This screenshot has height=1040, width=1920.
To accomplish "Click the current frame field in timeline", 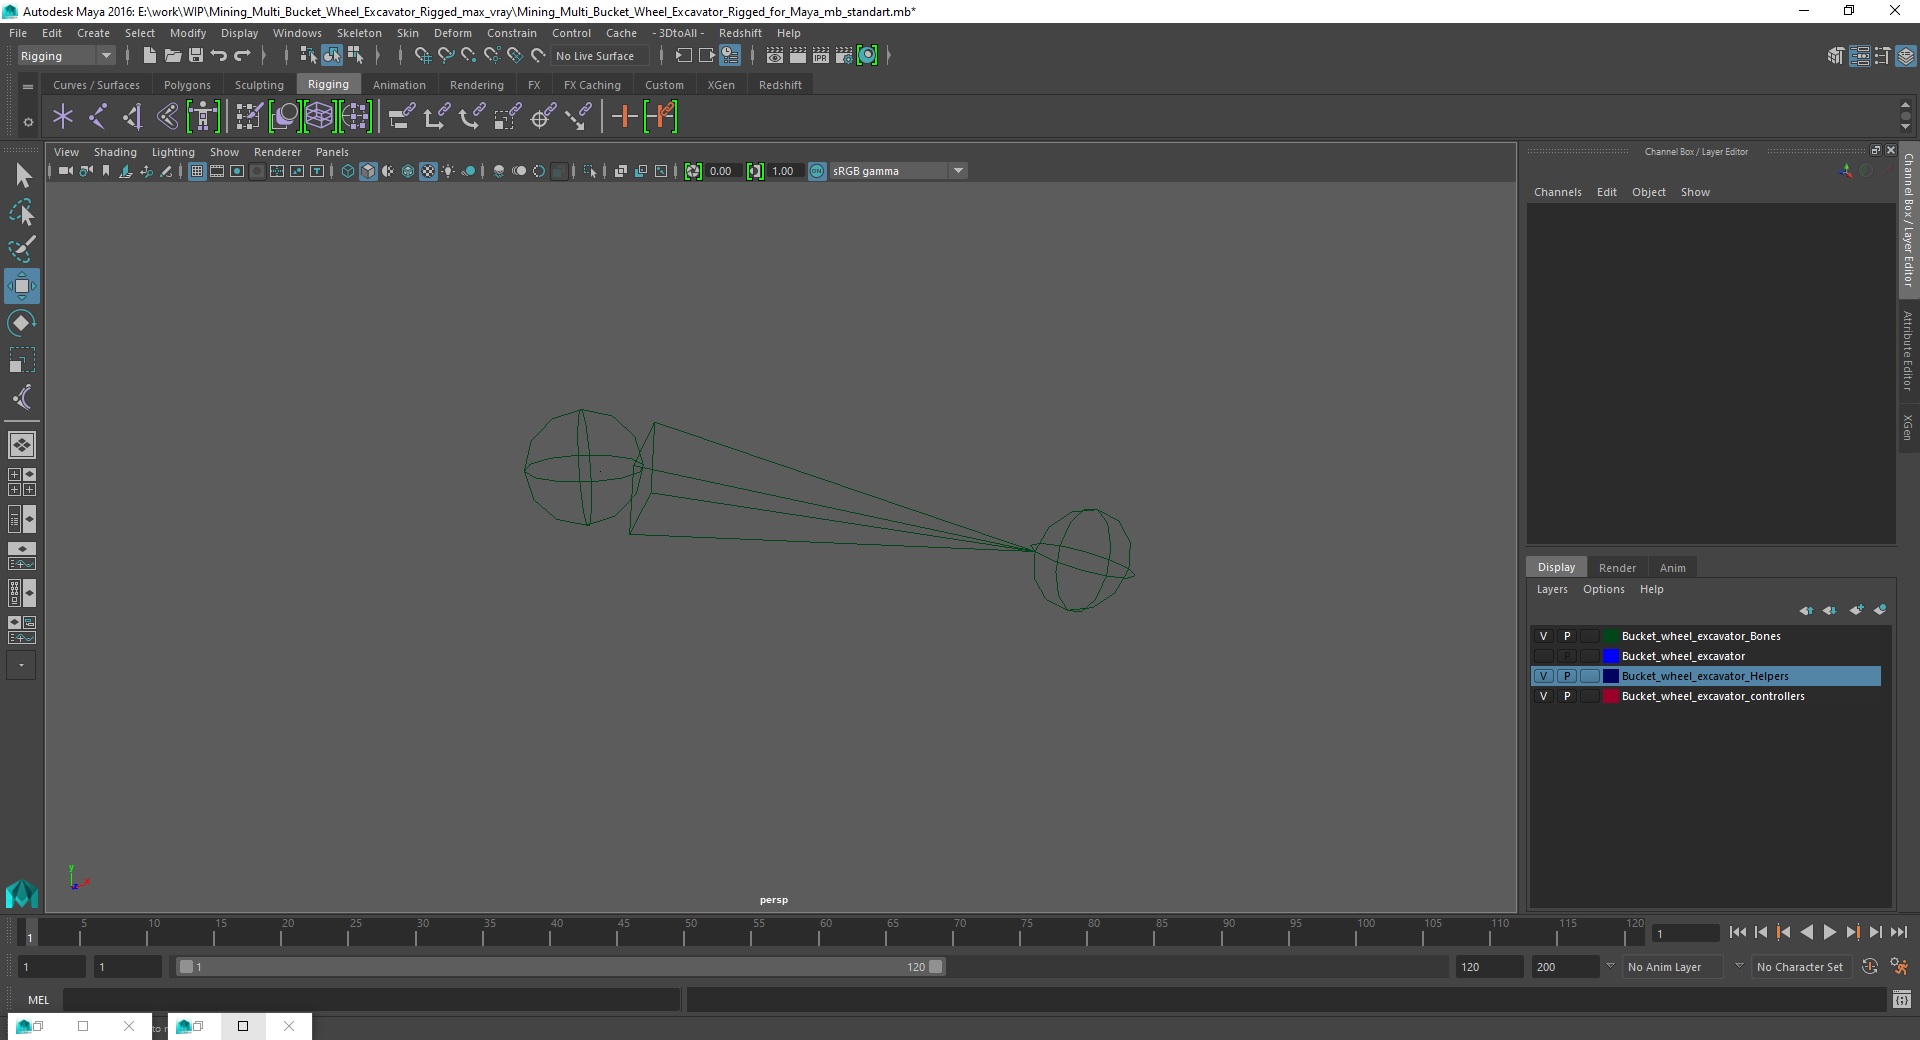I will [1686, 933].
